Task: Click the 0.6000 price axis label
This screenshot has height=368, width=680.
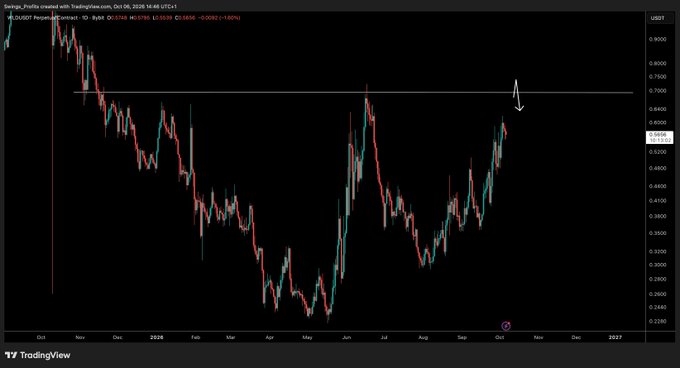Action: (657, 122)
